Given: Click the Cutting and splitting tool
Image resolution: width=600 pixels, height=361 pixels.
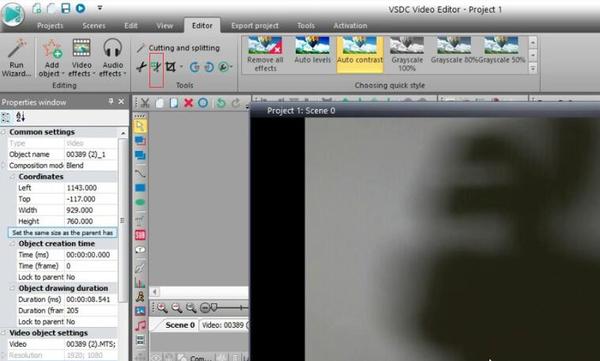Looking at the screenshot, I should [x=178, y=48].
